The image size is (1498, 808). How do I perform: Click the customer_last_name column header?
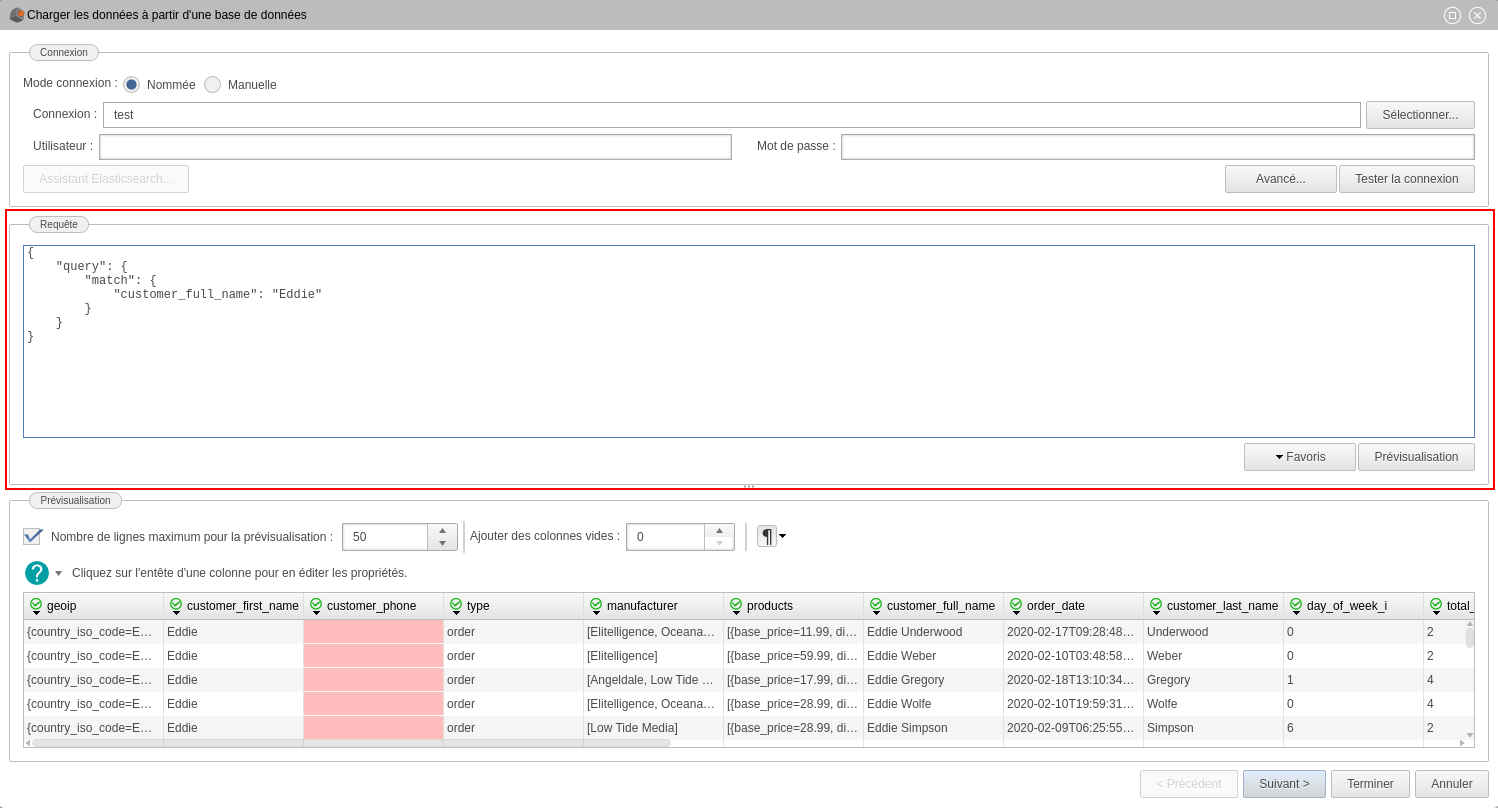pyautogui.click(x=1214, y=606)
